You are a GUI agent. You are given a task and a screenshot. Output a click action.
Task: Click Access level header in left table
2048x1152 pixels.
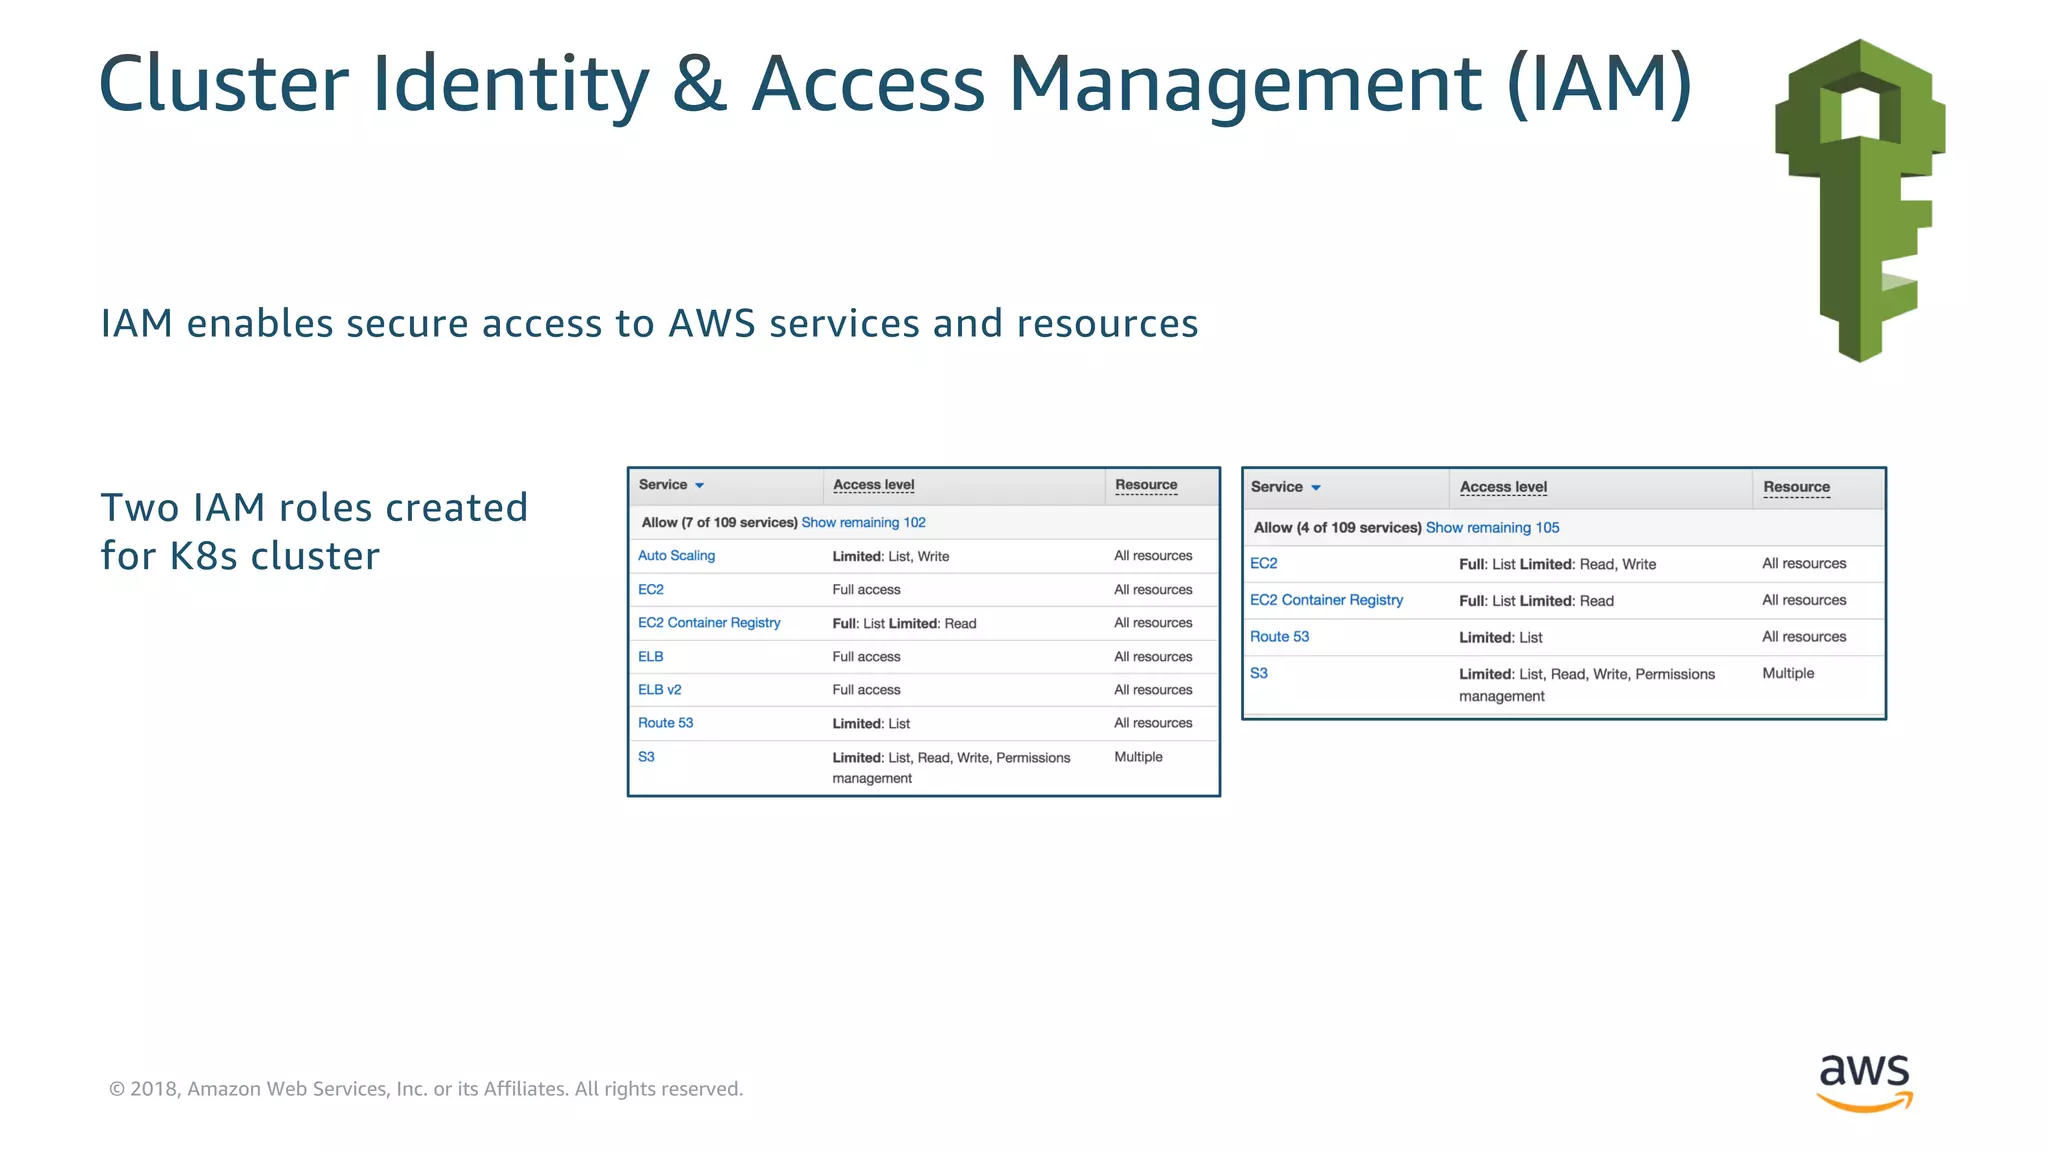873,485
